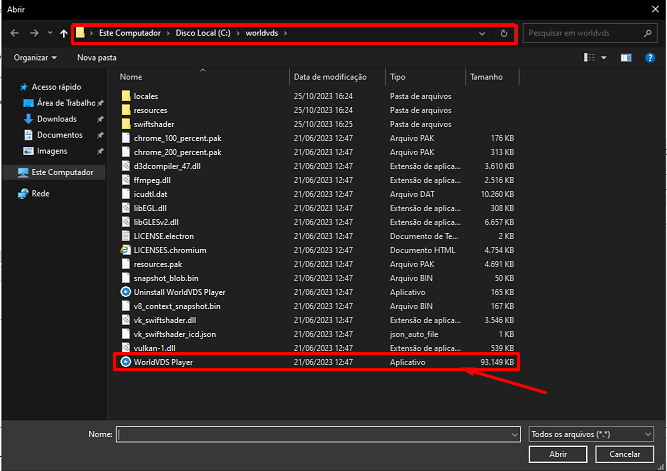This screenshot has height=471, width=667.
Task: Select libEGL.dll file icon
Action: [125, 208]
